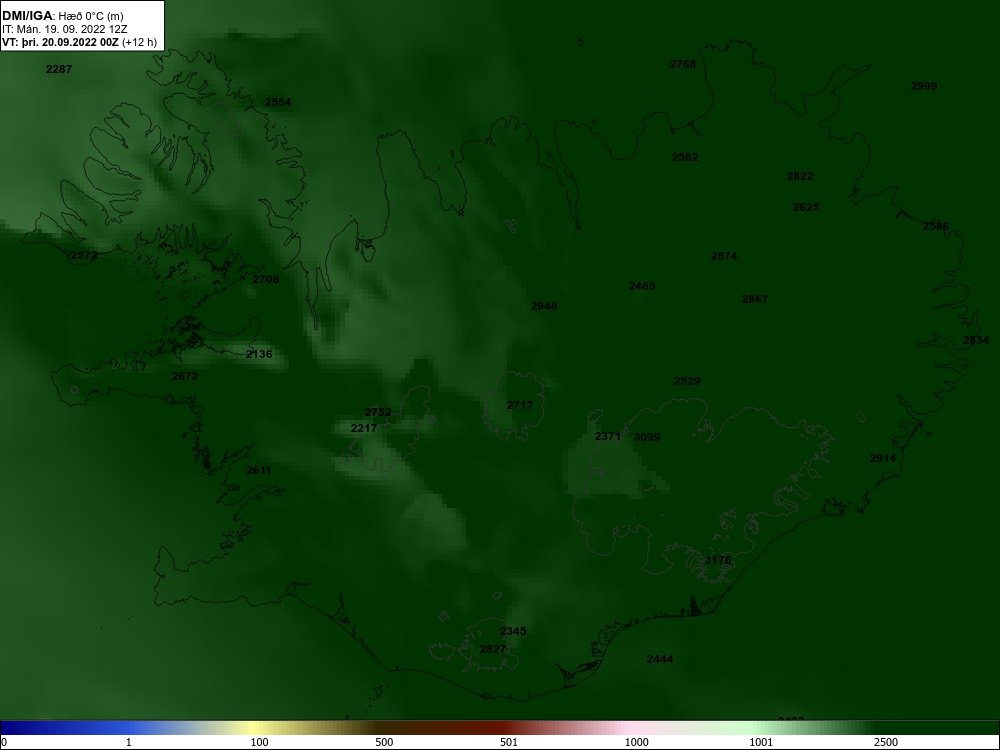This screenshot has width=1000, height=750.
Task: Click the 2717 value inside Hofsjökull outline
Action: tap(520, 405)
